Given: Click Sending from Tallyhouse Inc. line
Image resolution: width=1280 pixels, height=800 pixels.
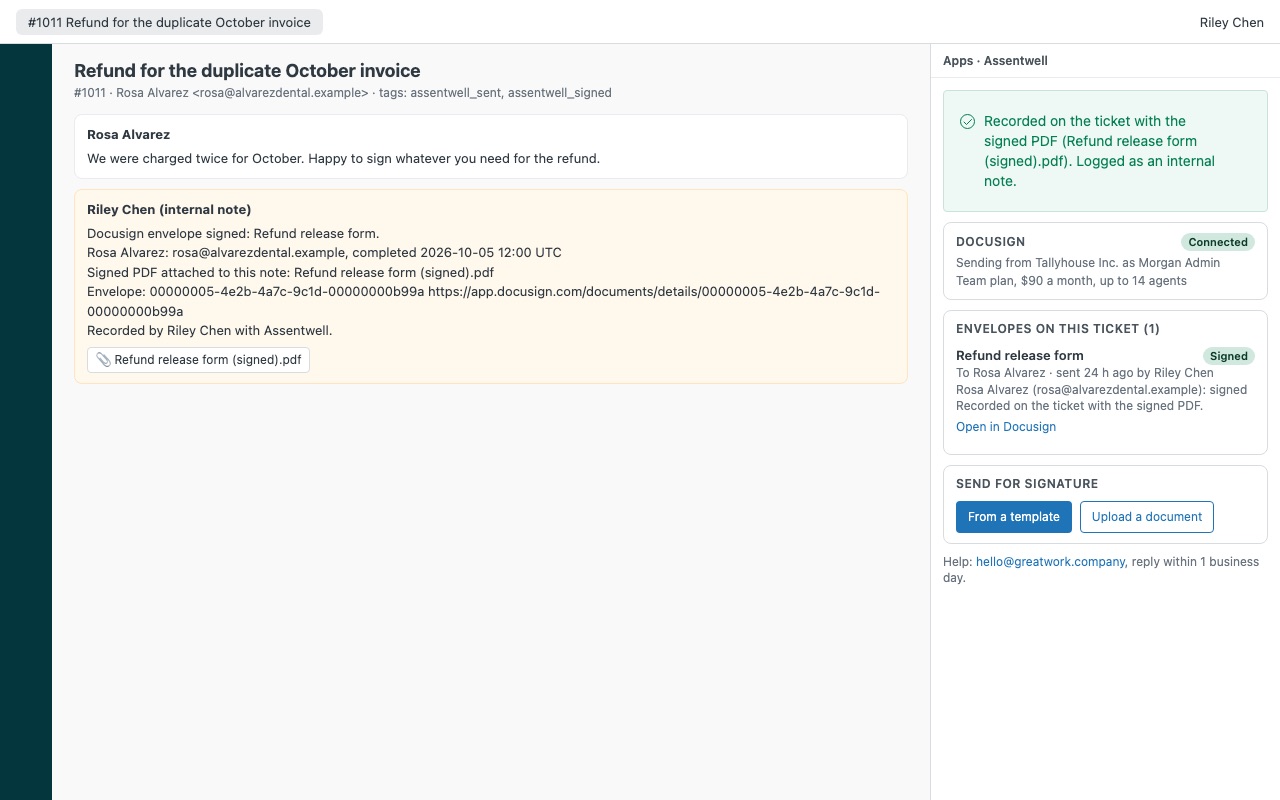Looking at the screenshot, I should 1088,263.
